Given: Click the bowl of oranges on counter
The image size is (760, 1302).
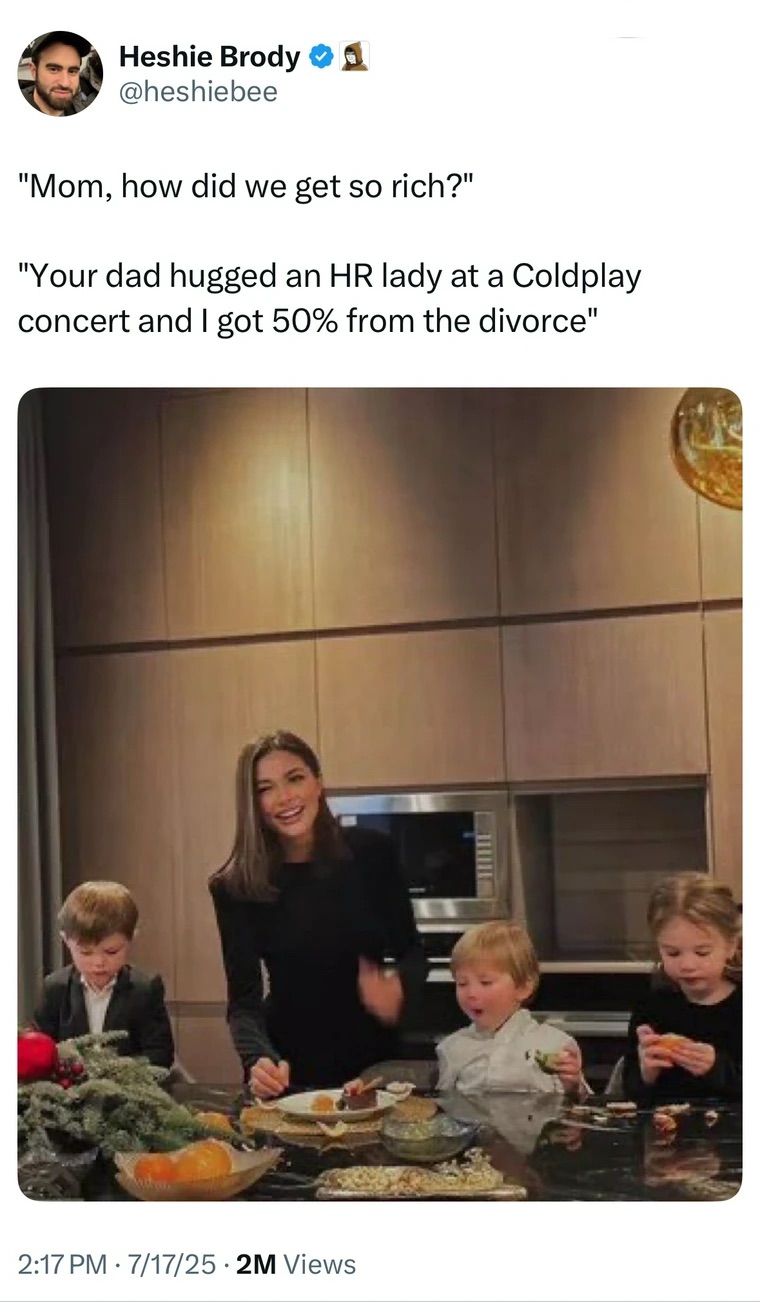Looking at the screenshot, I should 196,1169.
